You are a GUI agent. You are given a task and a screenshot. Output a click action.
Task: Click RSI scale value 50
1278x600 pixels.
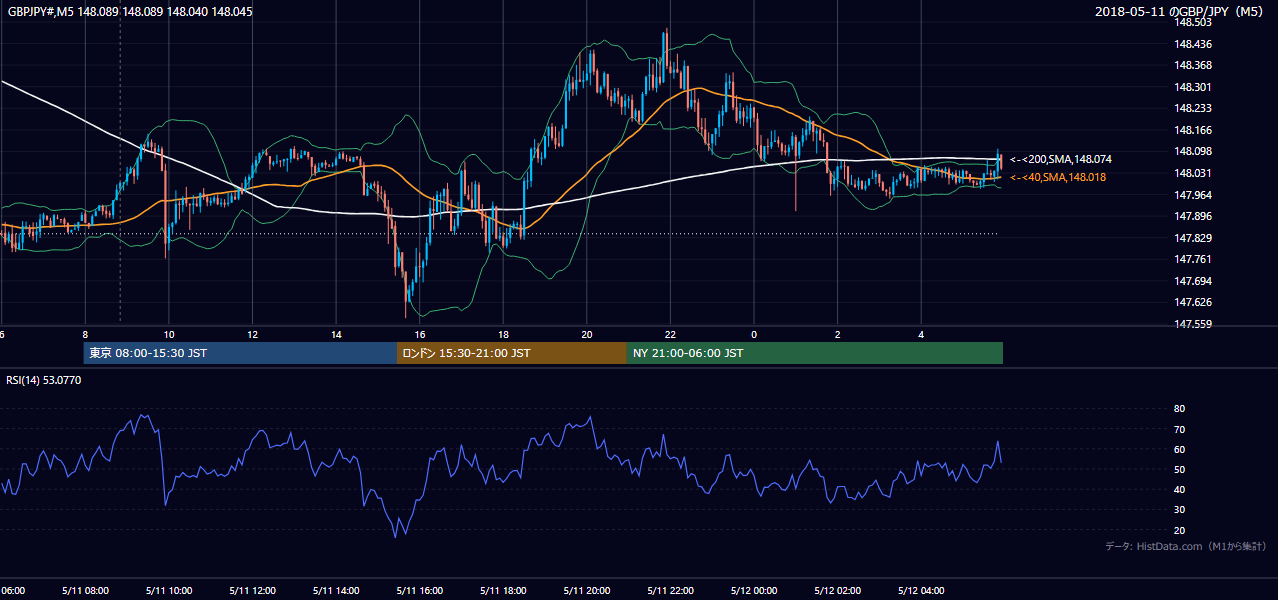click(x=1179, y=469)
